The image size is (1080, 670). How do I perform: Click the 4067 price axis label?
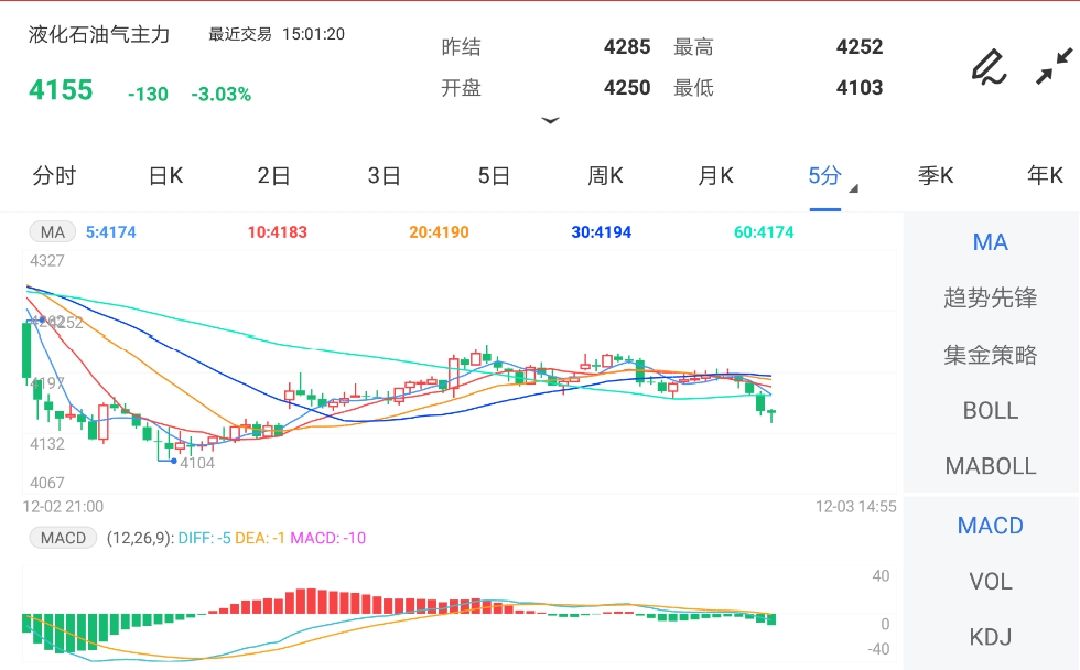tap(47, 483)
